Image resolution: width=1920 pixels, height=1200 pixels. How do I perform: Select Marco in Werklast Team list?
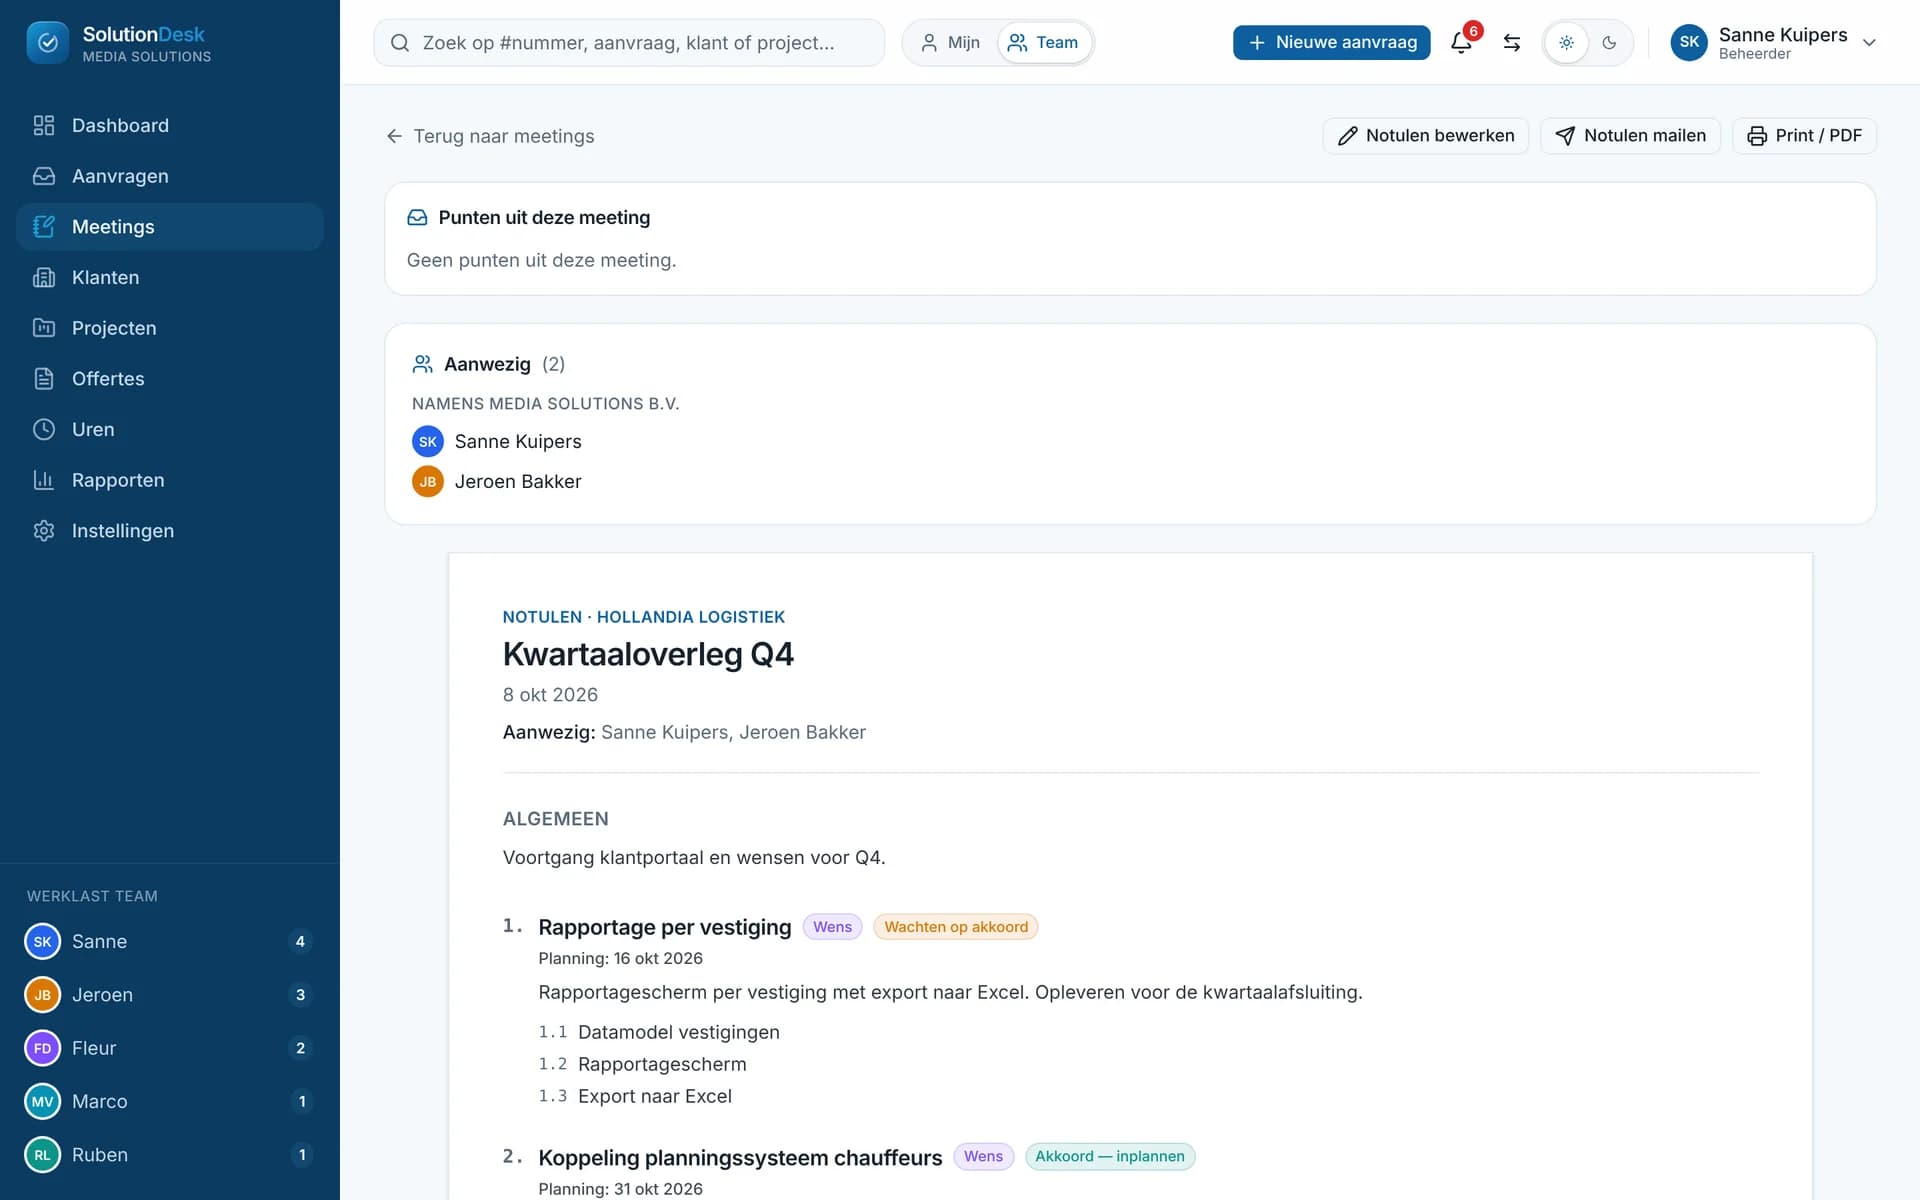pos(170,1101)
